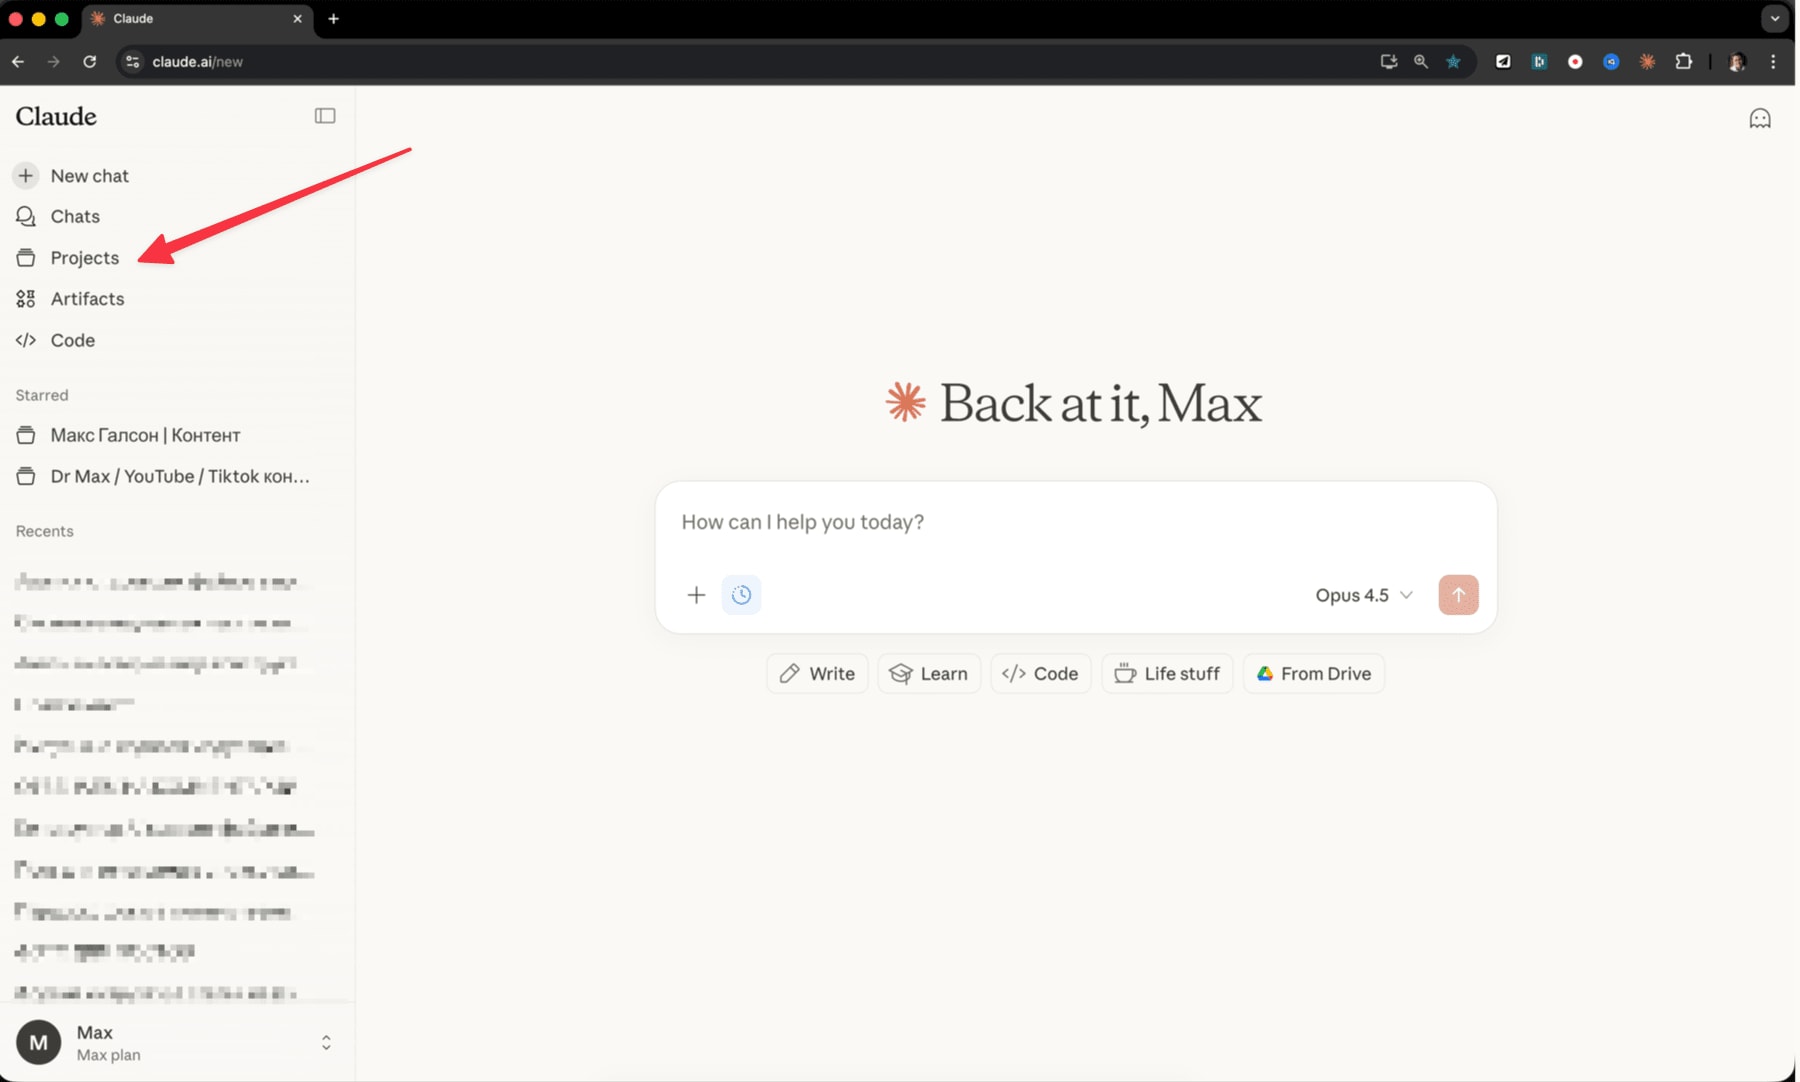
Task: Choose the Code suggestion chip below composer
Action: (1040, 674)
